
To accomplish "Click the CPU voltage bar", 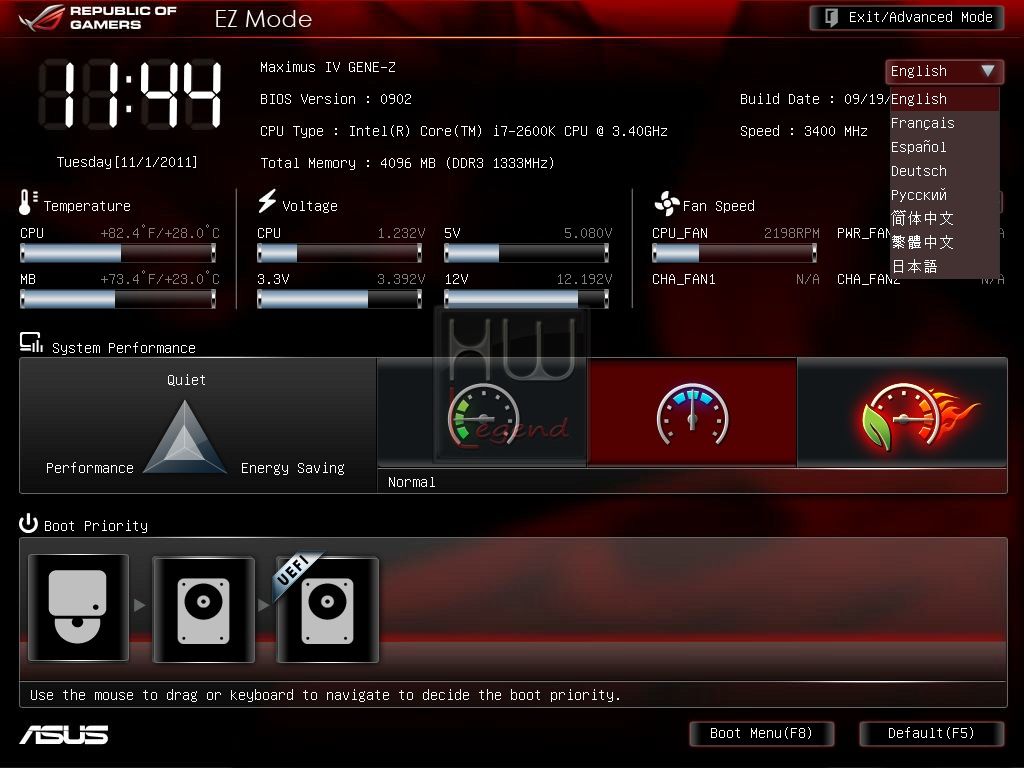I will pyautogui.click(x=340, y=253).
